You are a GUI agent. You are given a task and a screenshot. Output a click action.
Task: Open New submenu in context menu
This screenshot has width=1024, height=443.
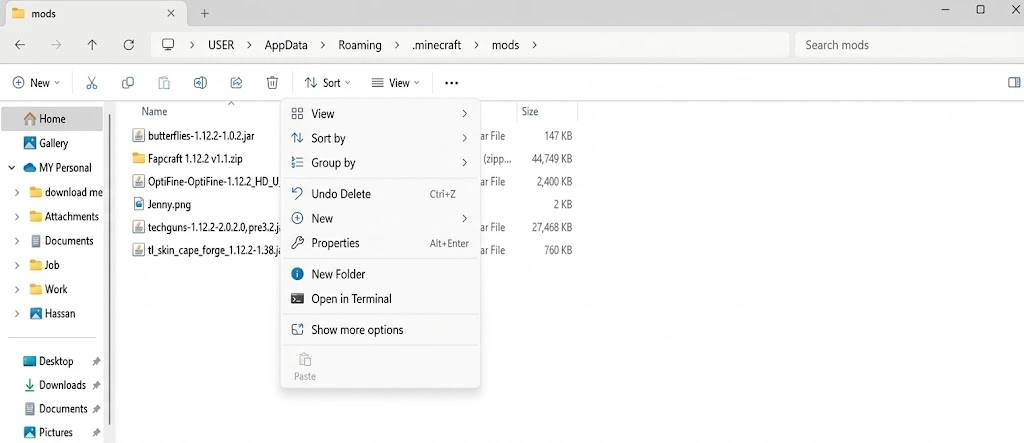tap(380, 218)
